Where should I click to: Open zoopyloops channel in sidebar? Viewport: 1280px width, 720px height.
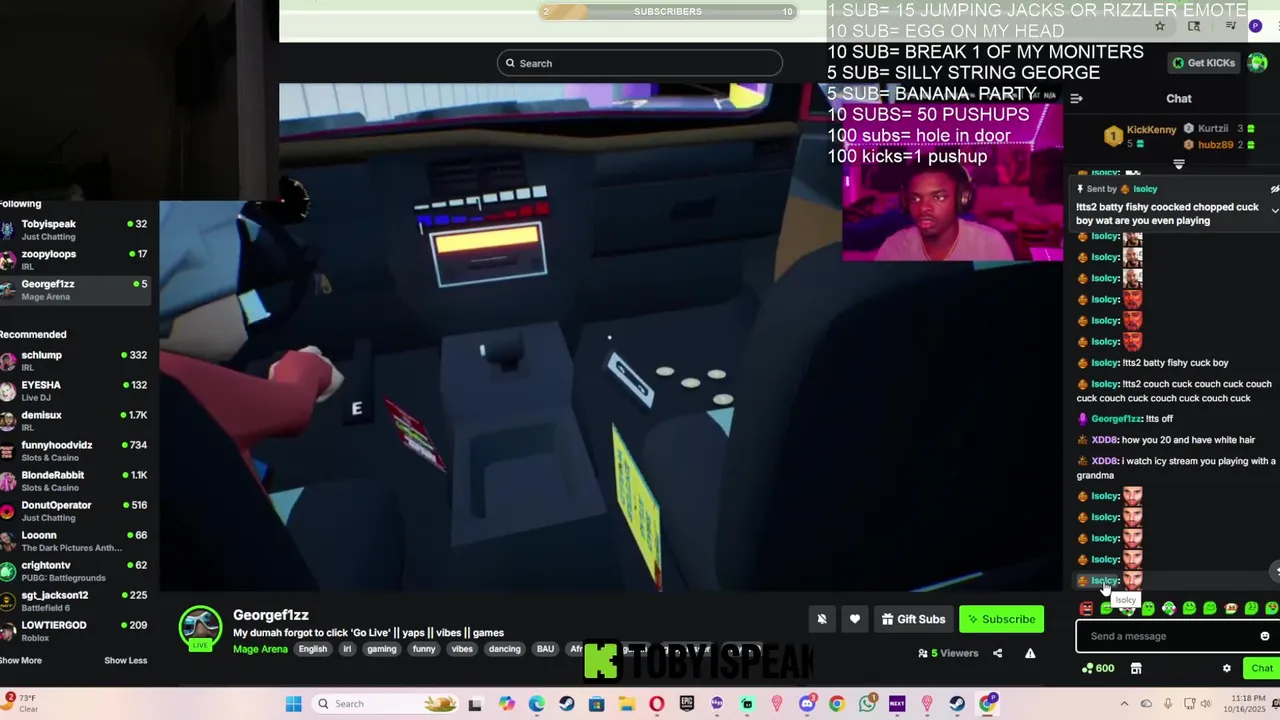75,260
